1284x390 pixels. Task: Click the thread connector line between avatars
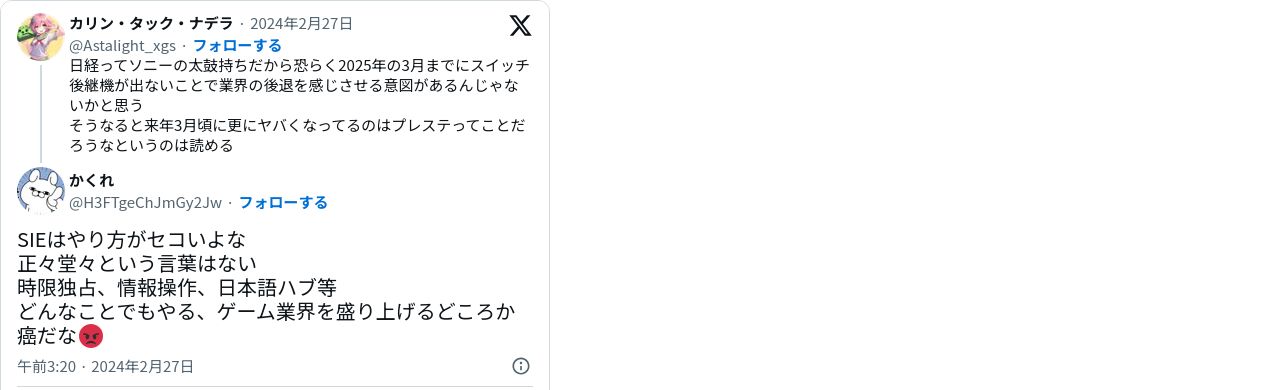[x=41, y=112]
